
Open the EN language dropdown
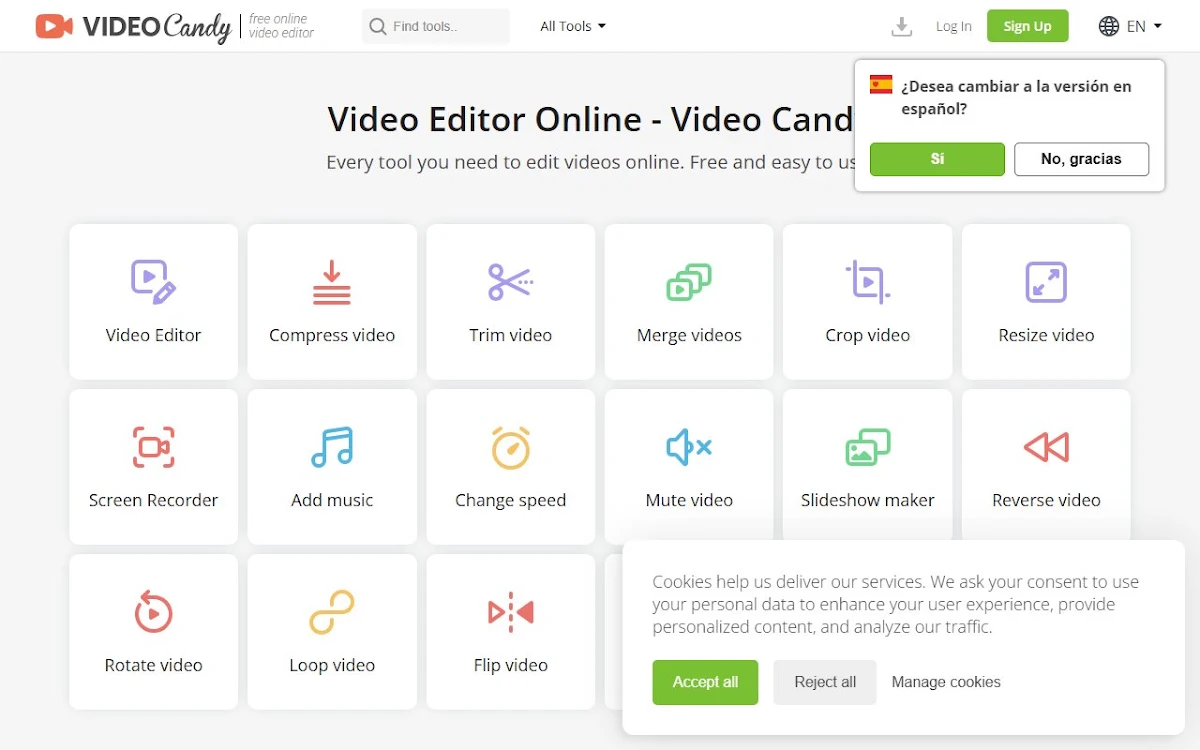1144,27
